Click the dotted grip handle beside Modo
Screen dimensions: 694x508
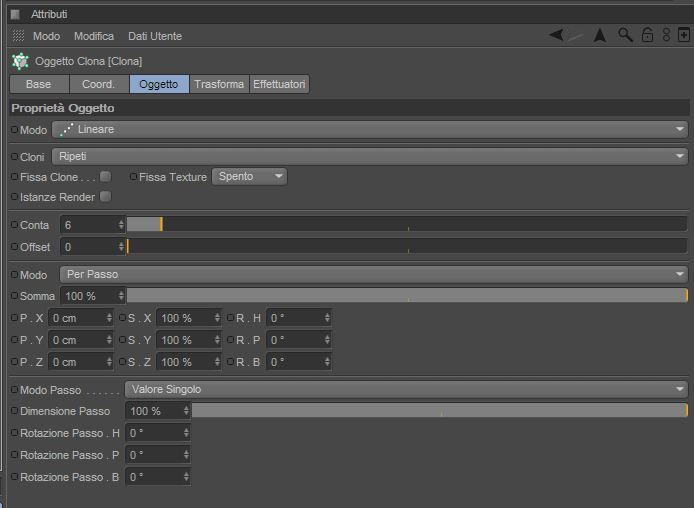coord(18,36)
